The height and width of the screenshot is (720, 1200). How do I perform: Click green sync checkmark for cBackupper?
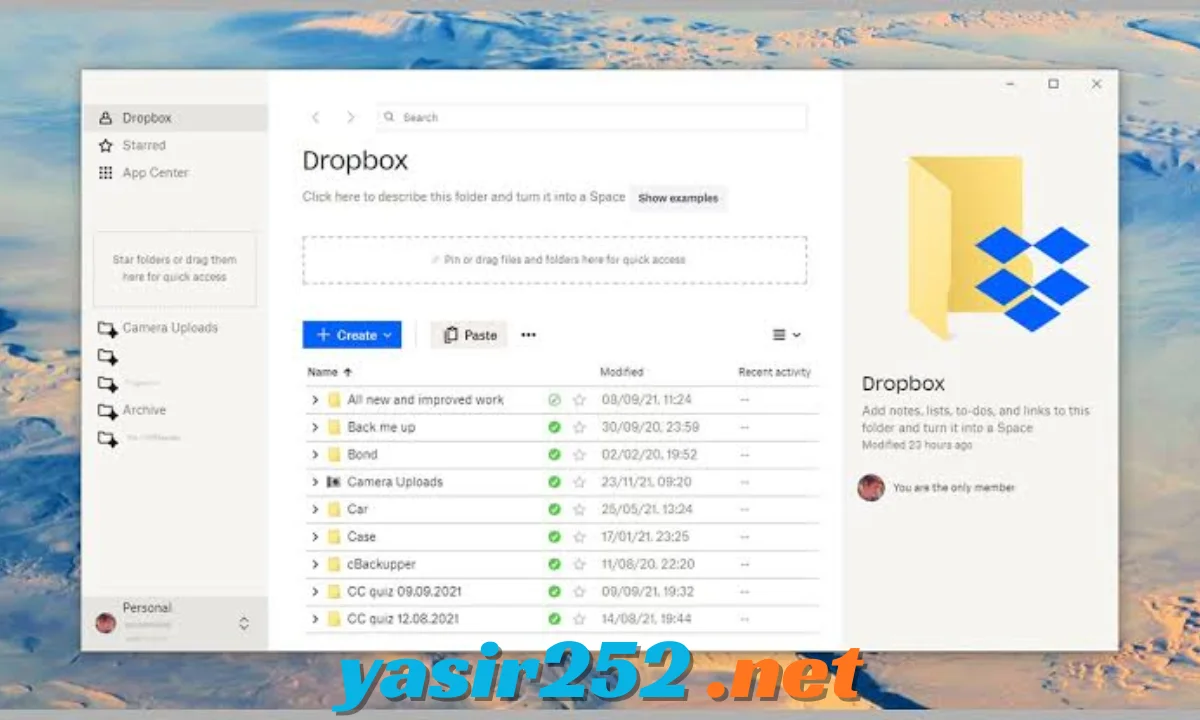tap(554, 564)
